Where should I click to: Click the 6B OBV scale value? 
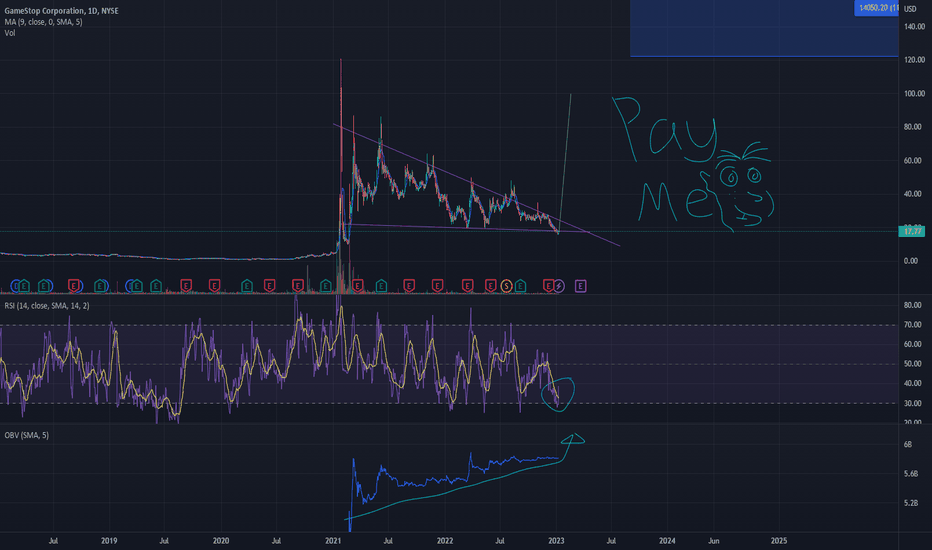pos(908,445)
